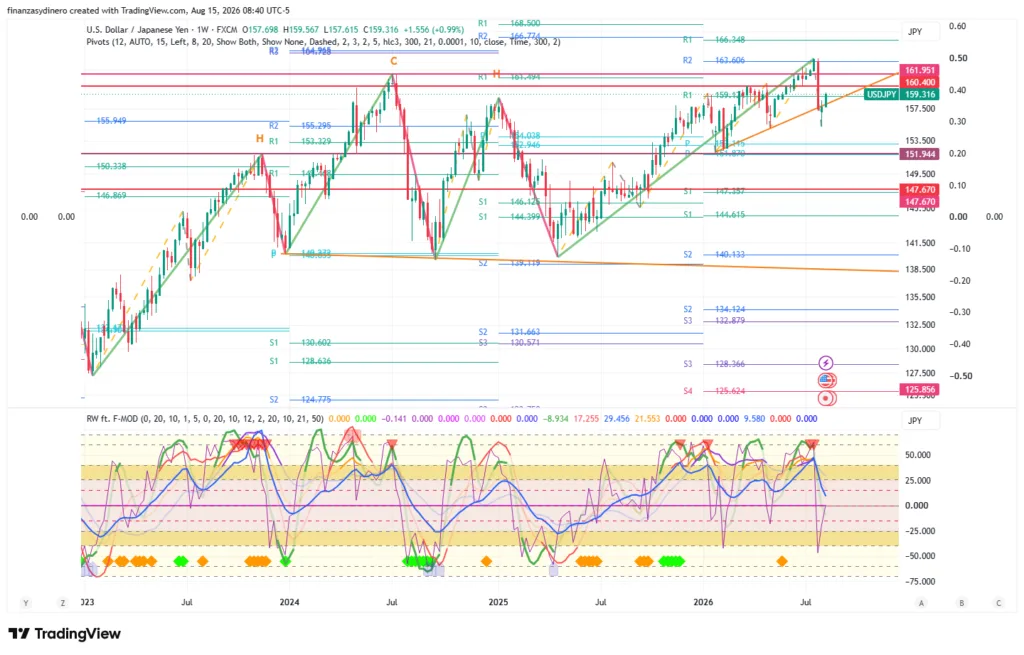Image resolution: width=1024 pixels, height=655 pixels.
Task: Click the 9.580 indicator legend value
Action: point(754,419)
